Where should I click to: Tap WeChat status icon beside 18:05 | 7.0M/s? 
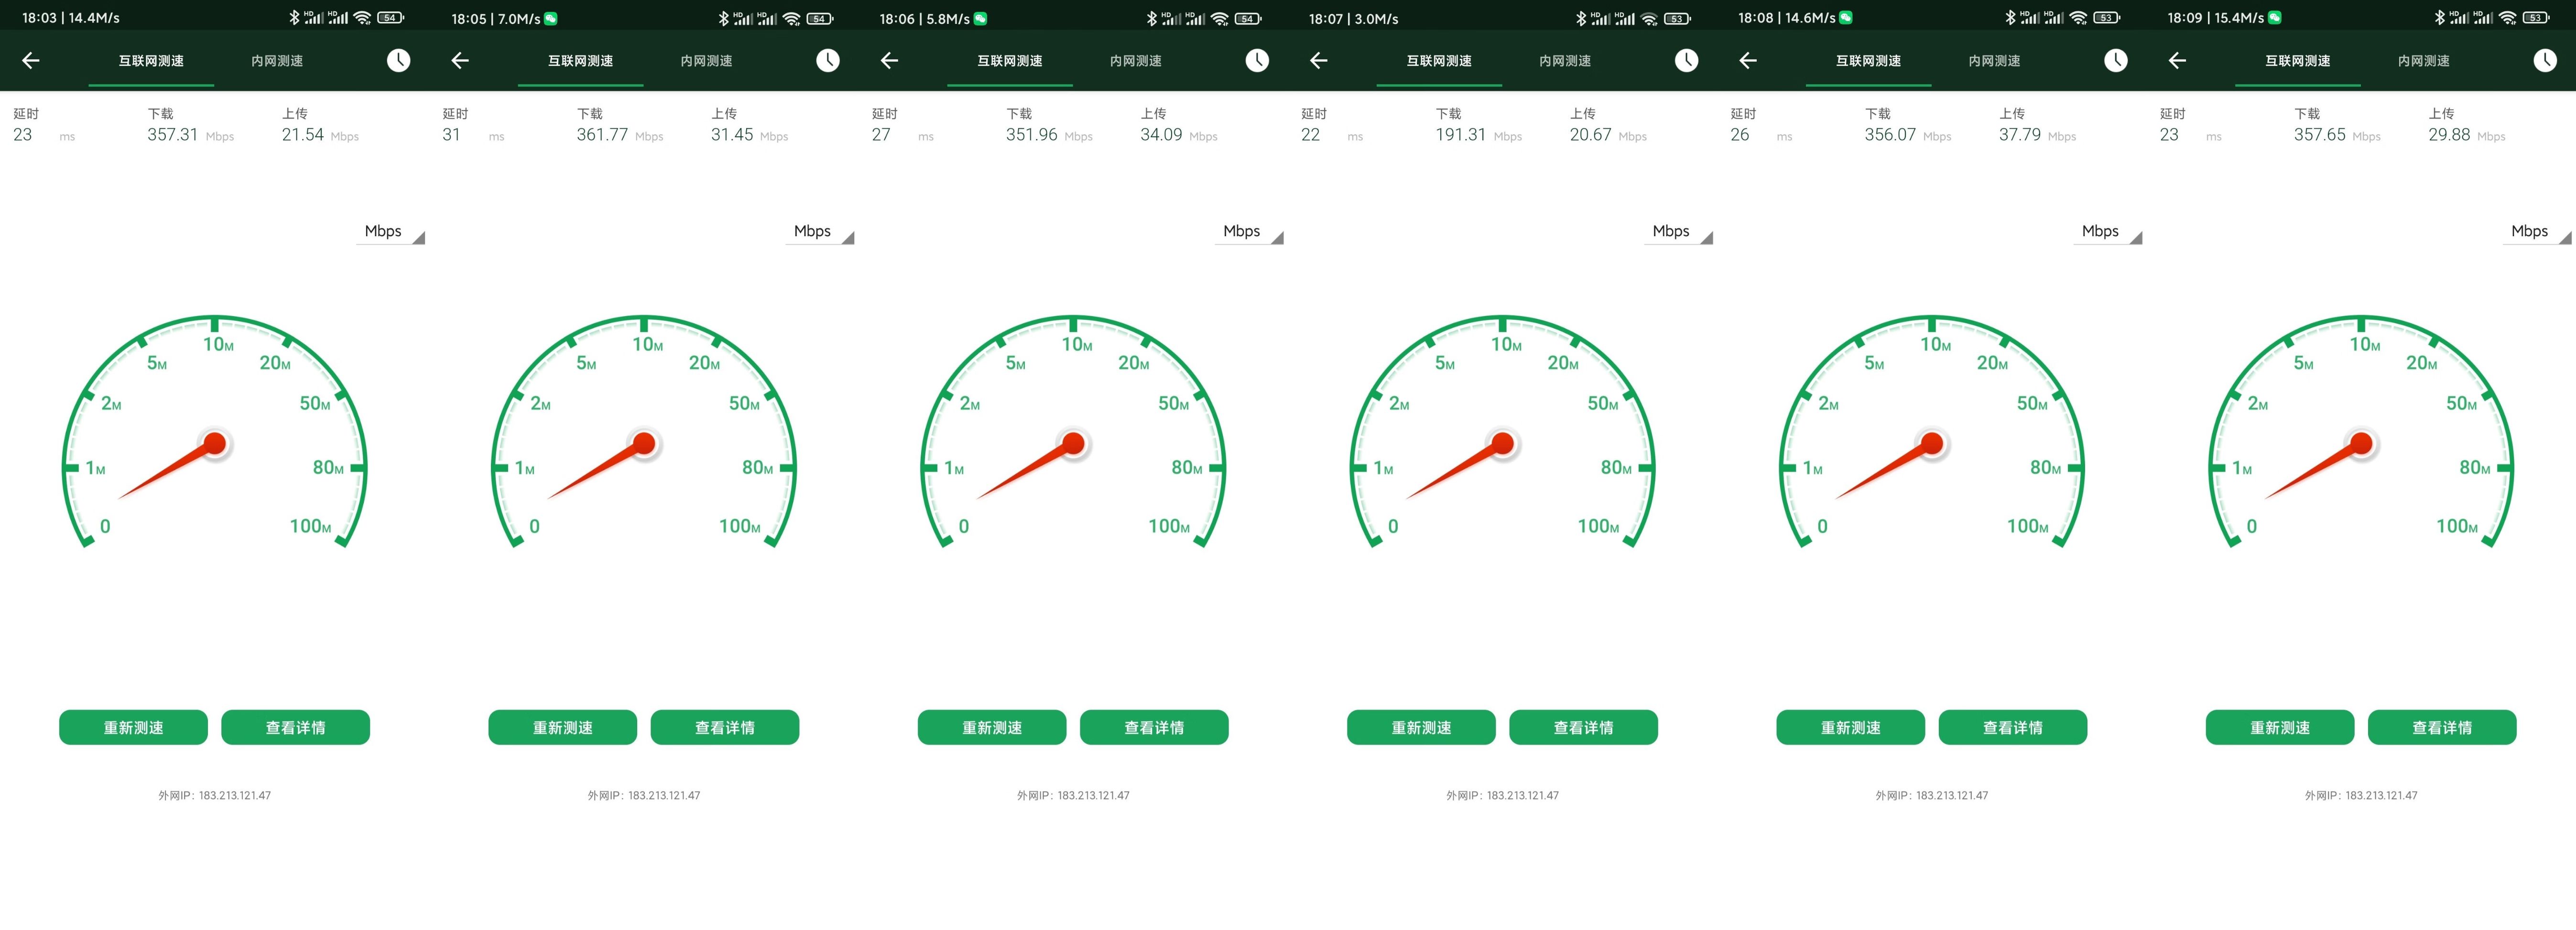click(551, 18)
